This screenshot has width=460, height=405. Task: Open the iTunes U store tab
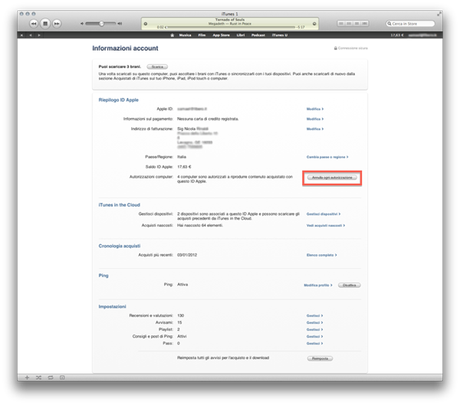[280, 35]
